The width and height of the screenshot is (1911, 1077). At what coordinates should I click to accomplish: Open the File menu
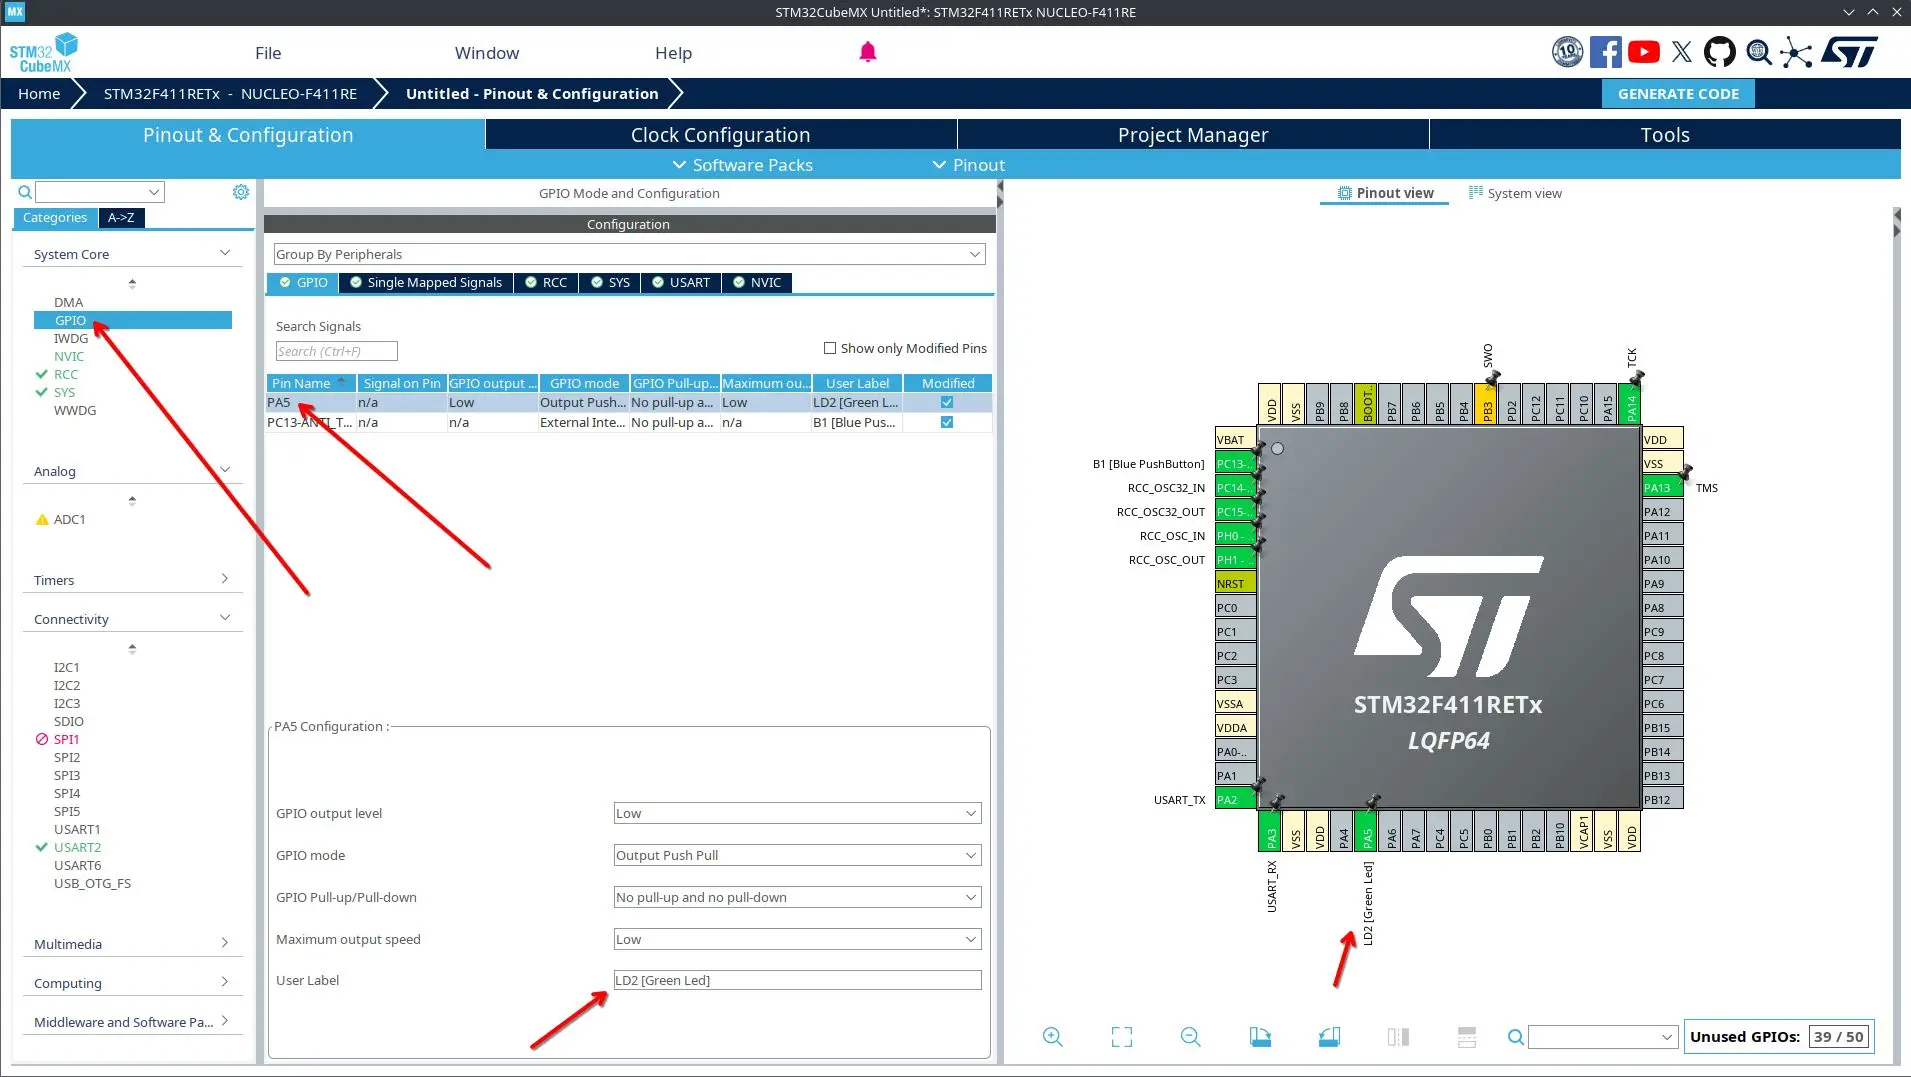268,53
